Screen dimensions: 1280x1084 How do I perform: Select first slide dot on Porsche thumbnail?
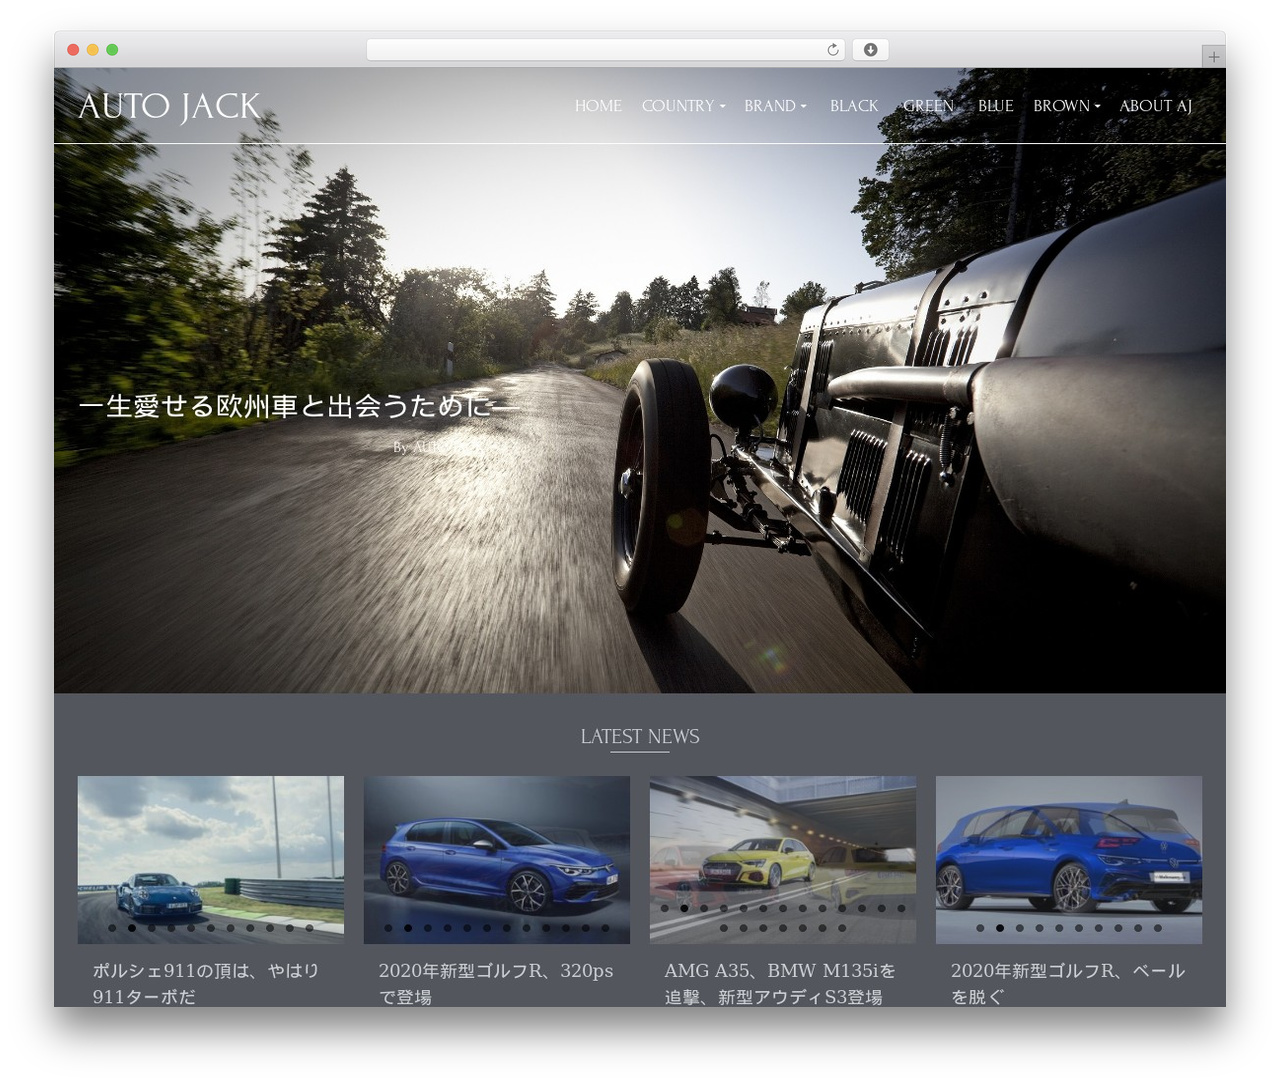click(x=112, y=928)
